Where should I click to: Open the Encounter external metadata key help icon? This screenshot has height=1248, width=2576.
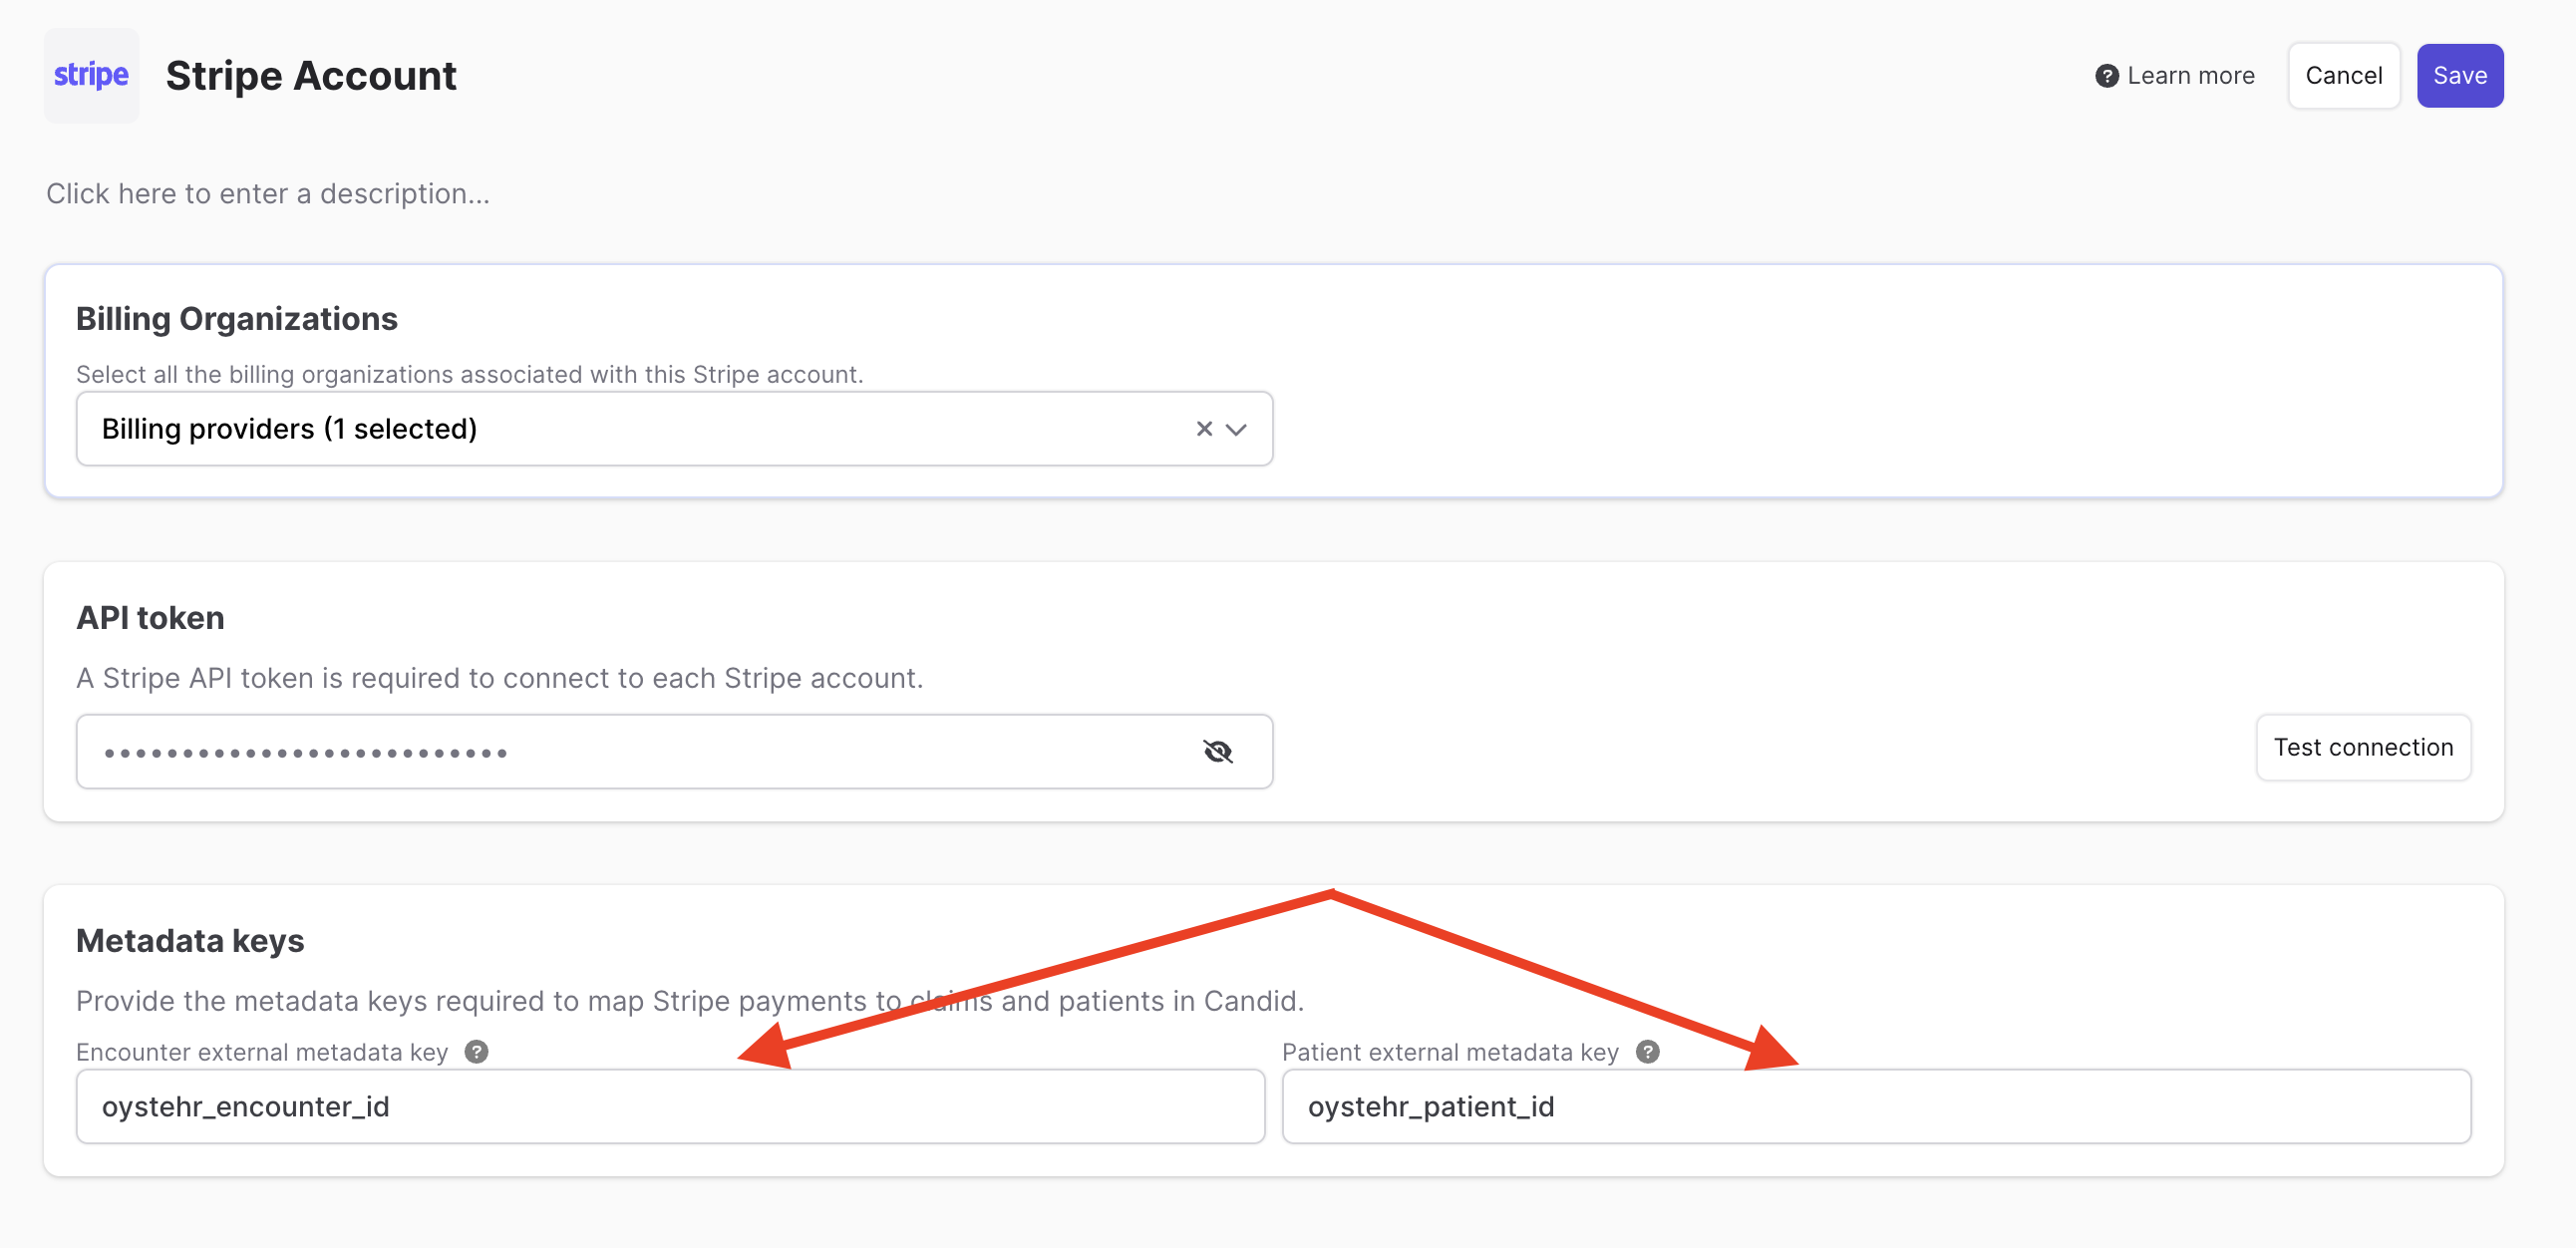[x=478, y=1051]
